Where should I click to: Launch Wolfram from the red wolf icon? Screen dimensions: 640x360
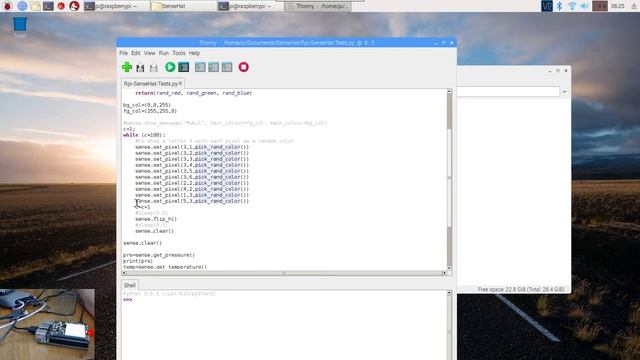click(74, 6)
